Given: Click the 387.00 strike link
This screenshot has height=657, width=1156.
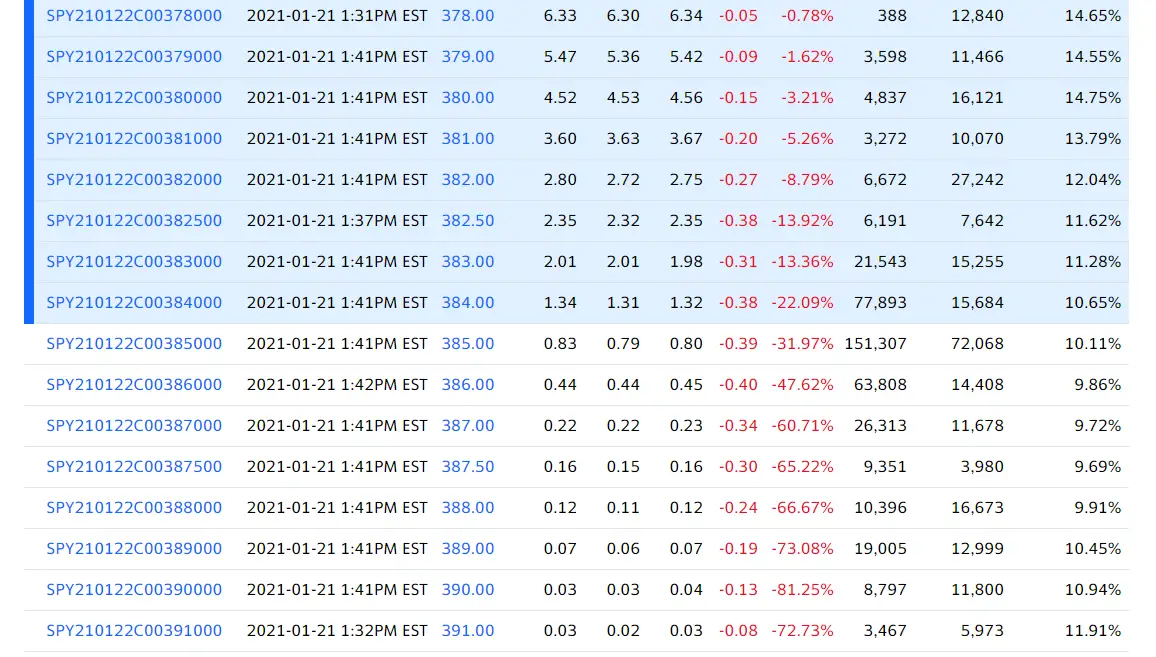Looking at the screenshot, I should (468, 426).
